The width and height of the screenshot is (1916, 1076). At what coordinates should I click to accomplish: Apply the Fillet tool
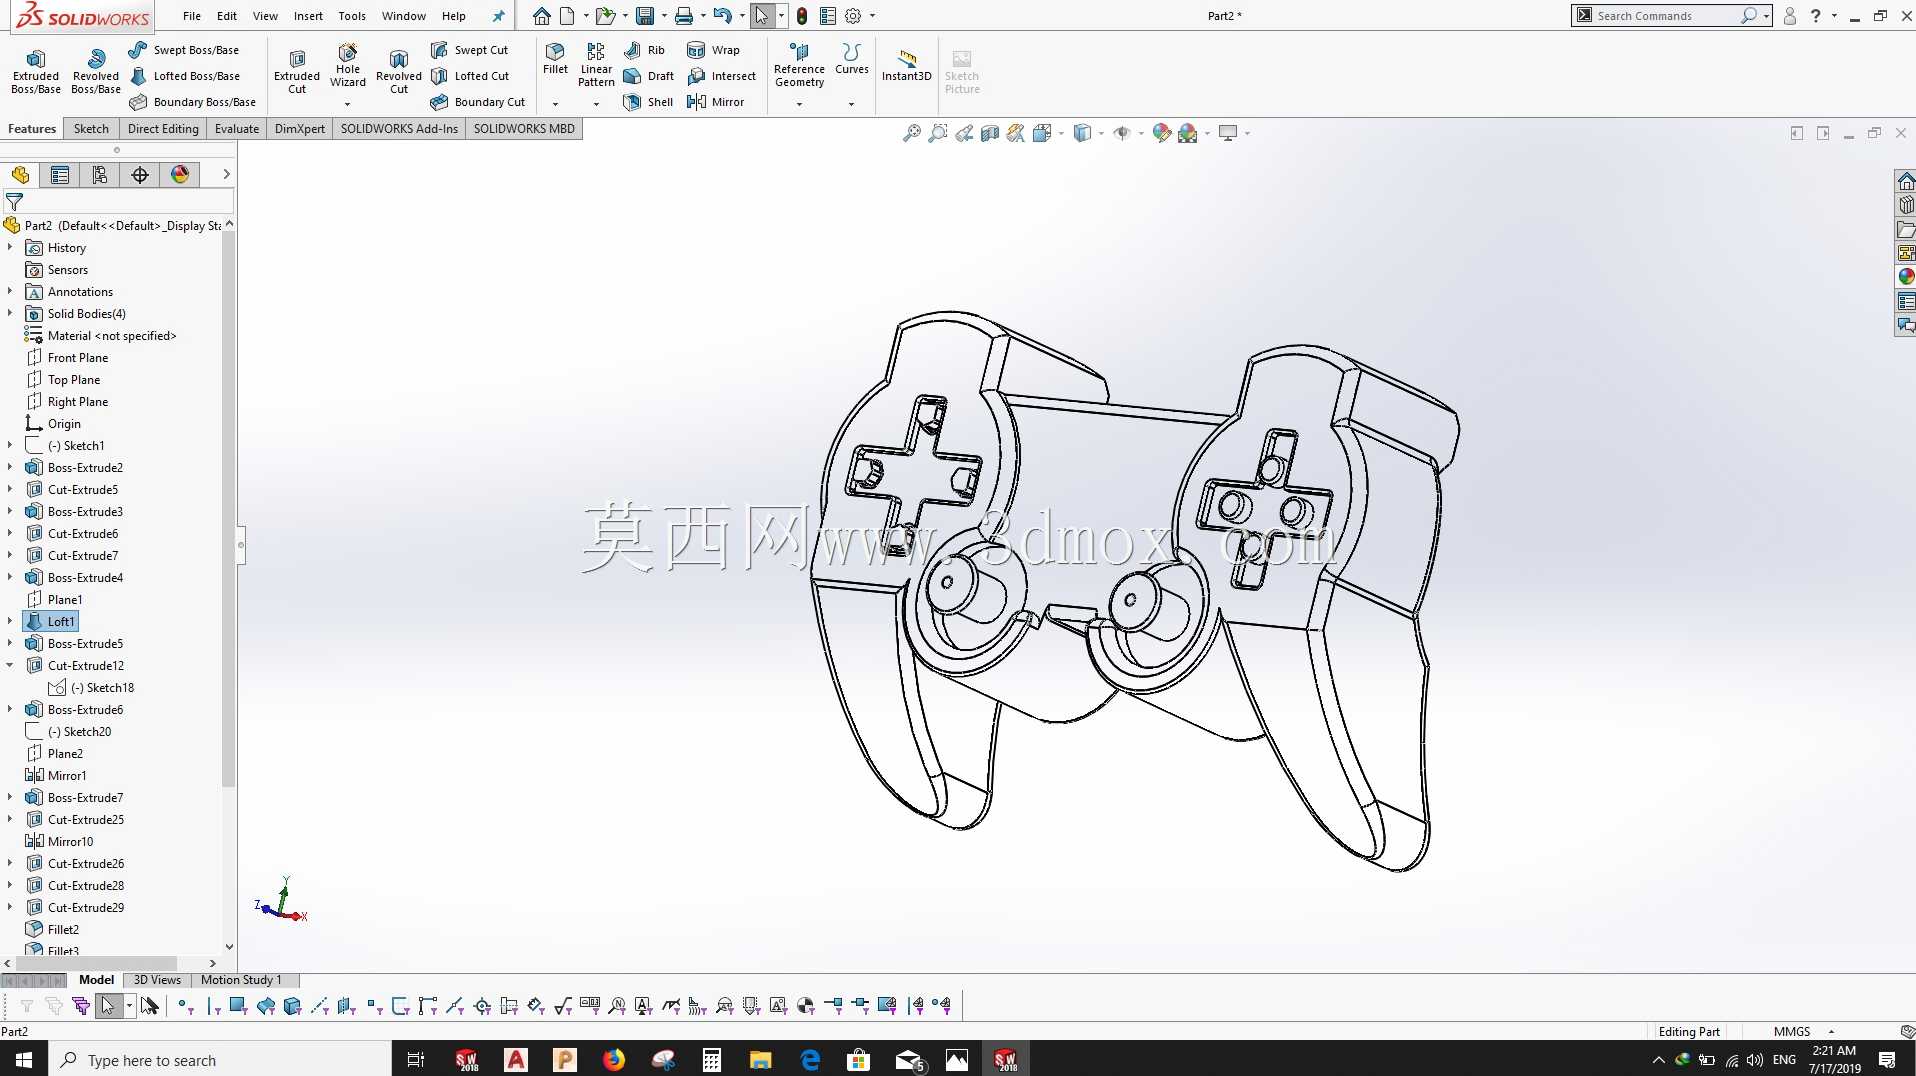(x=555, y=59)
